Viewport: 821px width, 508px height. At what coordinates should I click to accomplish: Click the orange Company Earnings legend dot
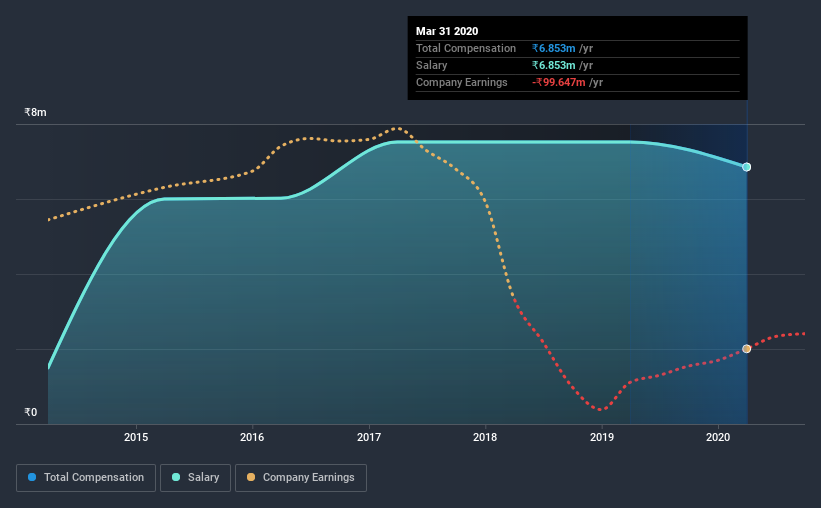(x=251, y=477)
